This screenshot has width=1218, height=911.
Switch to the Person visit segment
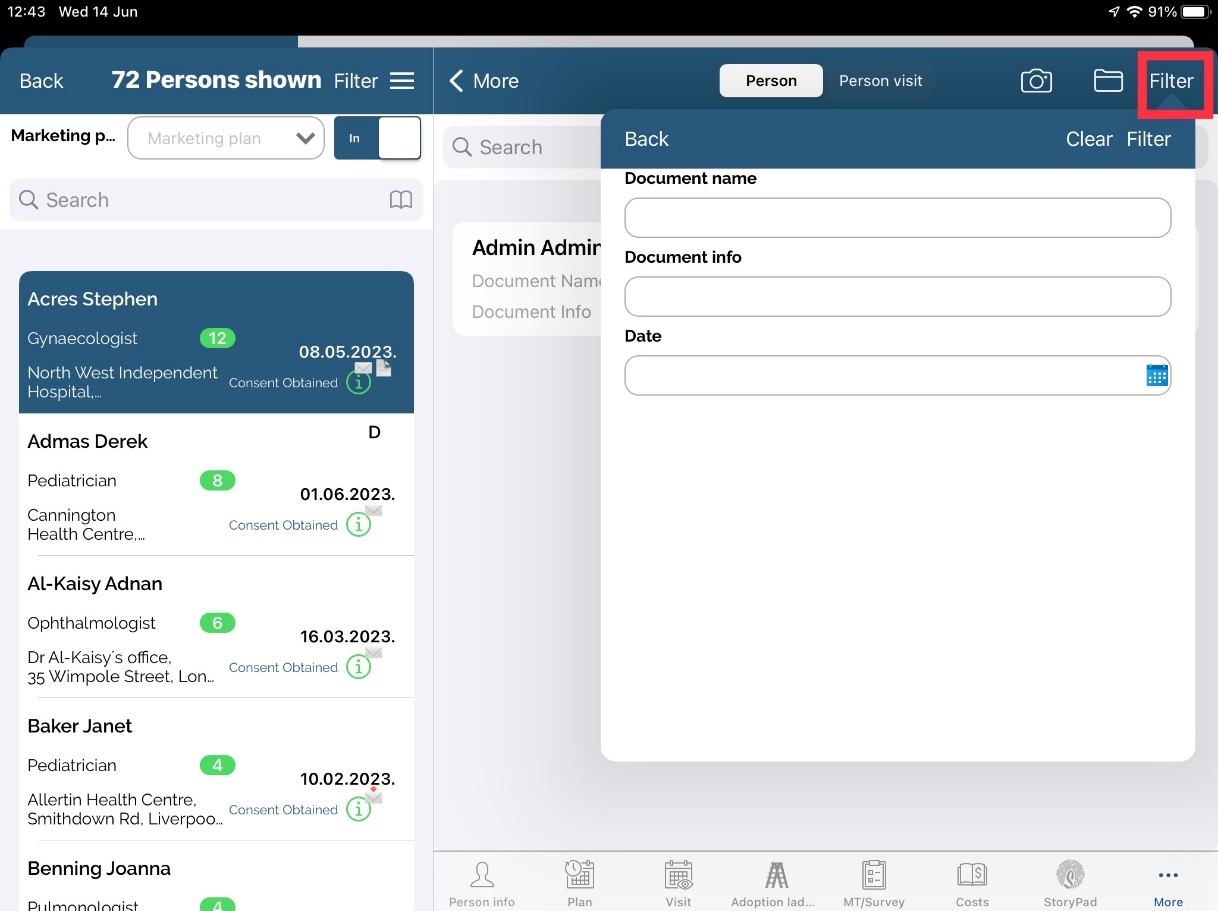pyautogui.click(x=880, y=81)
